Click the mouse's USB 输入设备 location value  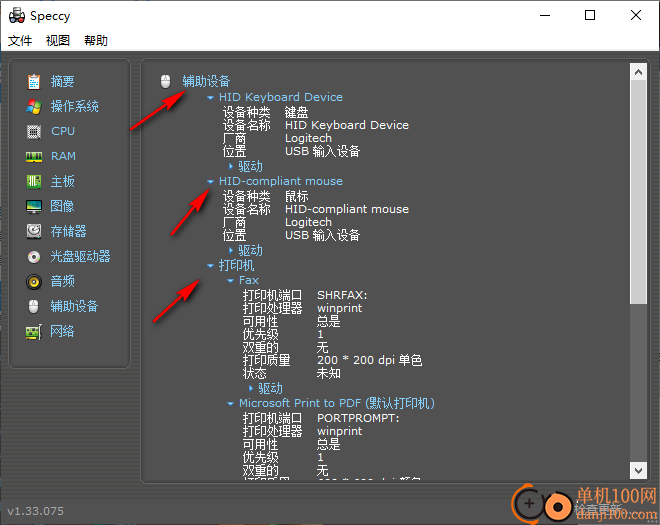point(322,235)
